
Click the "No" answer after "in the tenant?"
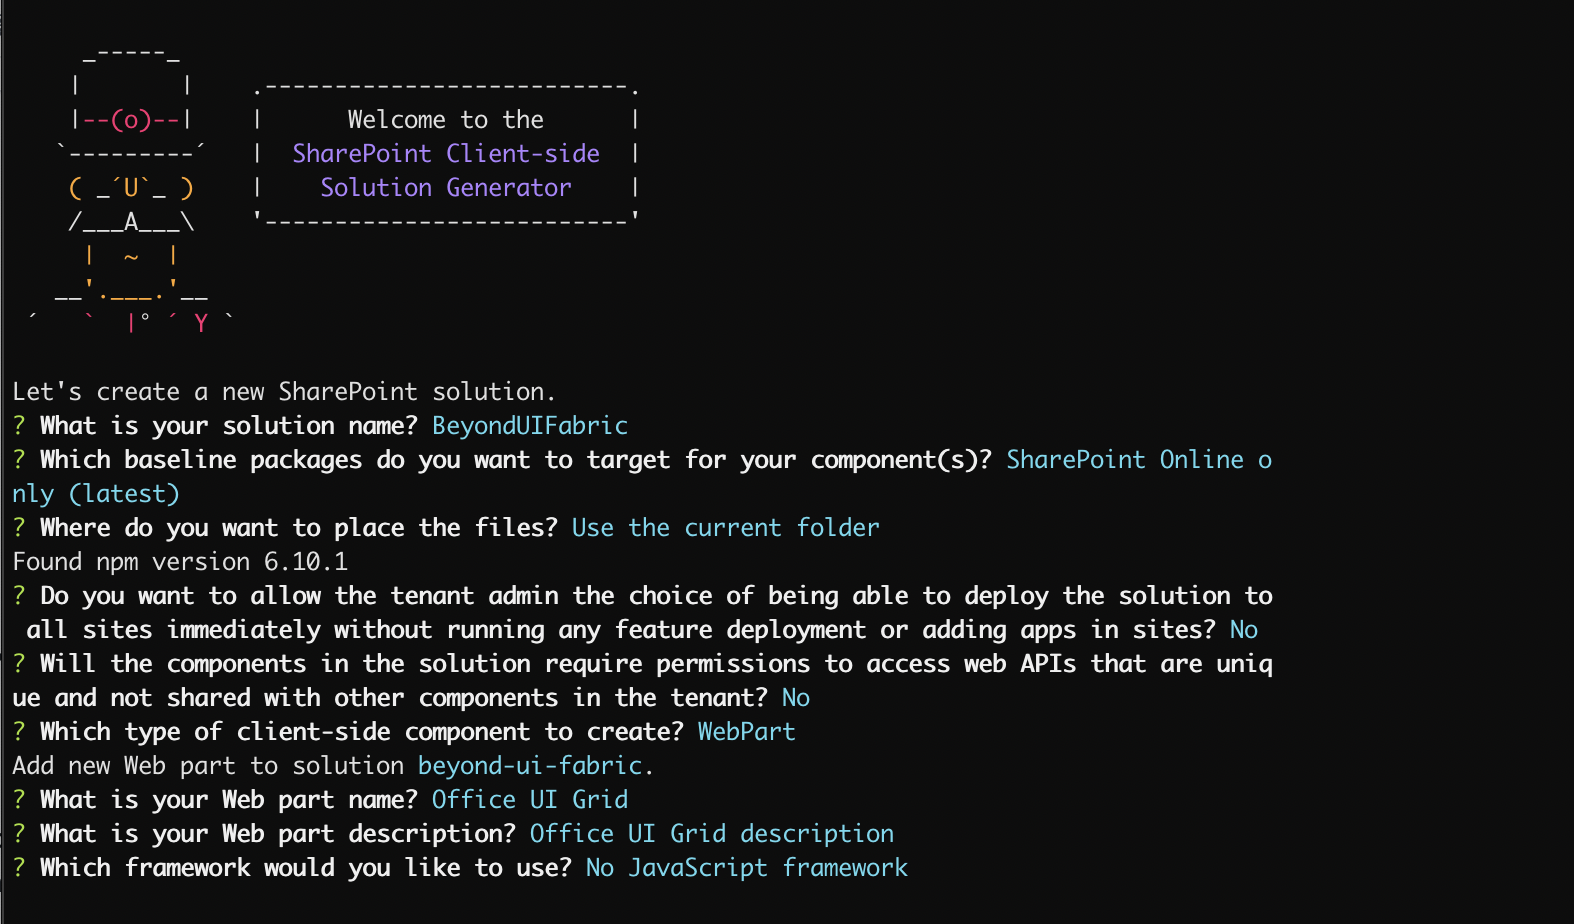point(796,698)
